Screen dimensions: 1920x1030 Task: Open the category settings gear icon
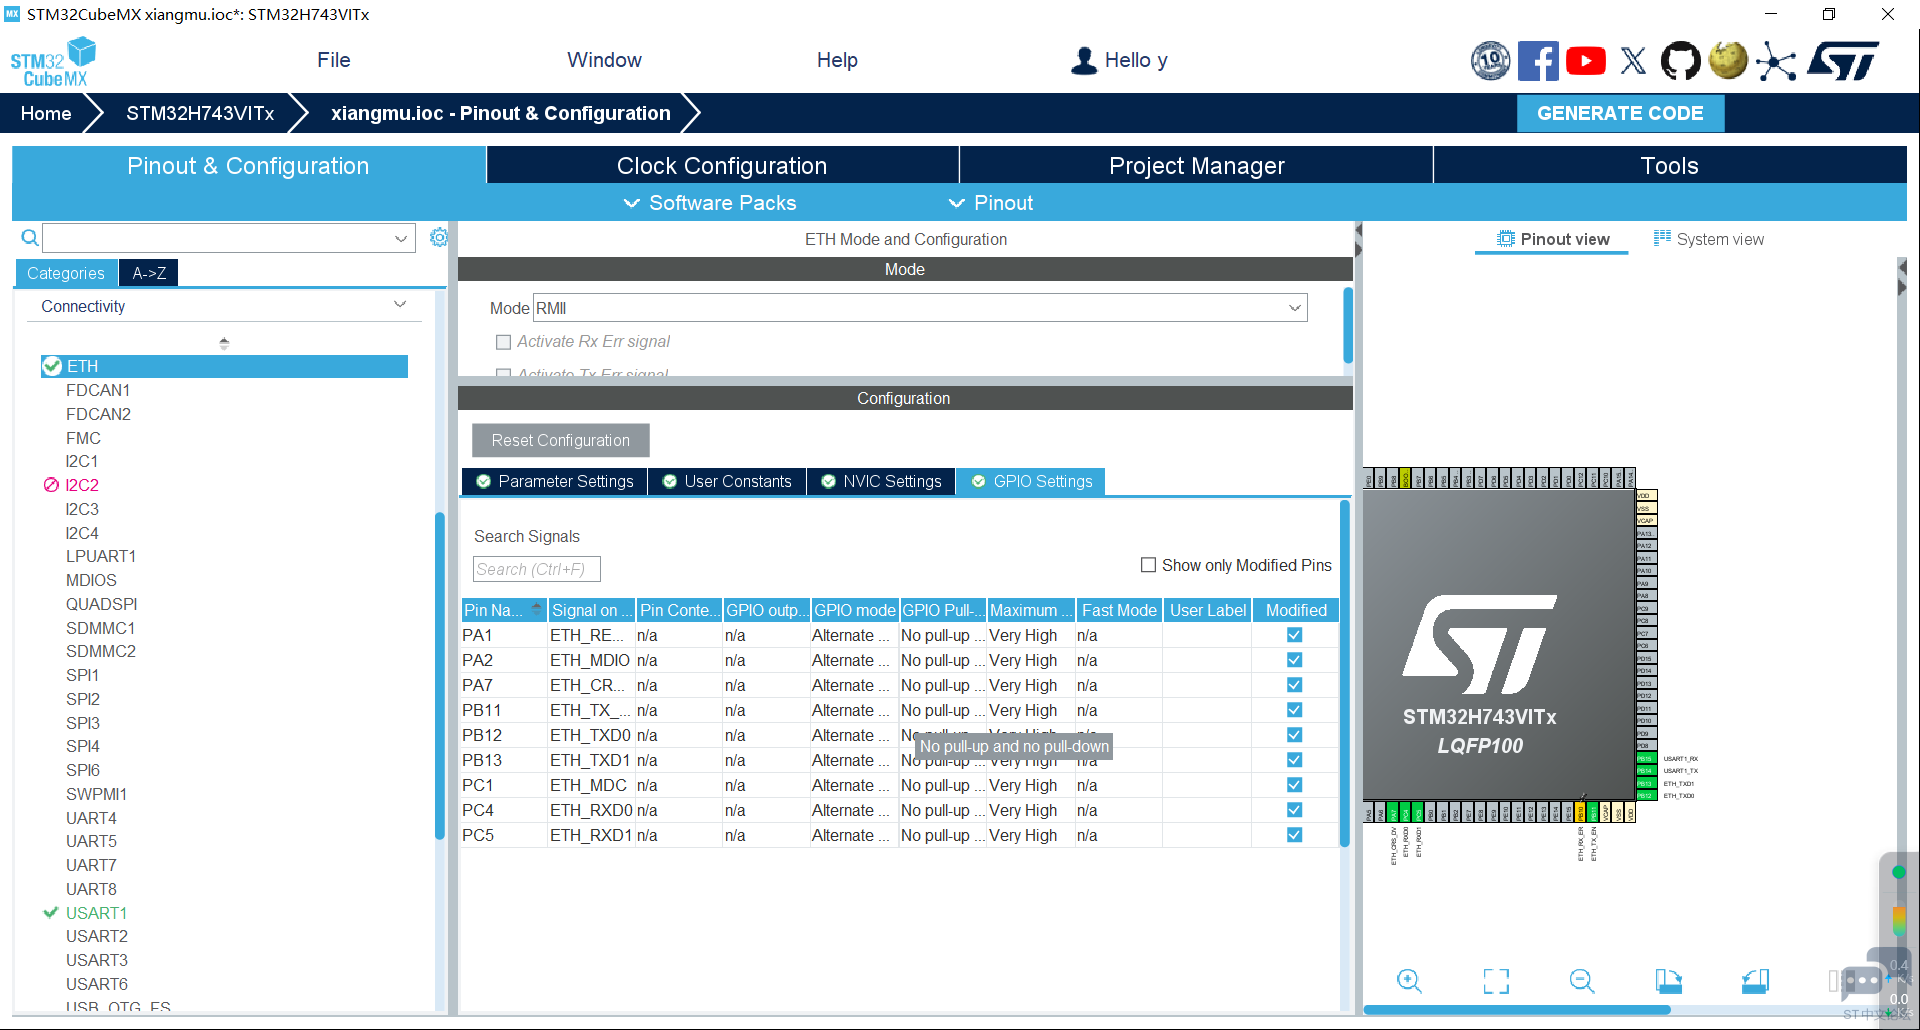coord(438,237)
